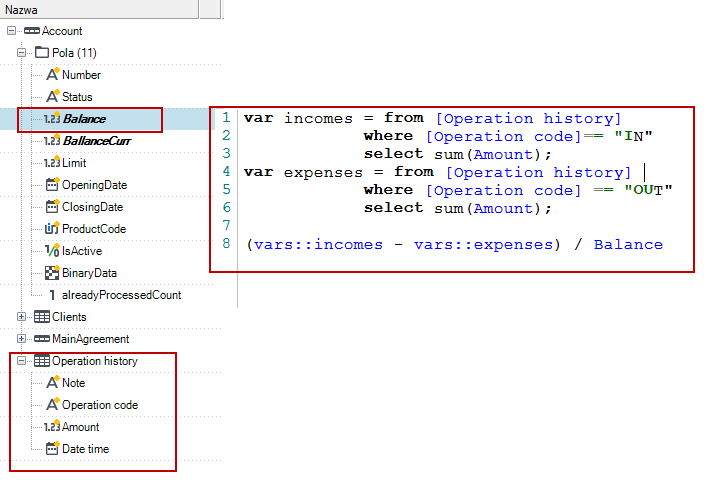Screen dimensions: 727x503
Task: Click "var expenses" on code line 4
Action: [303, 172]
